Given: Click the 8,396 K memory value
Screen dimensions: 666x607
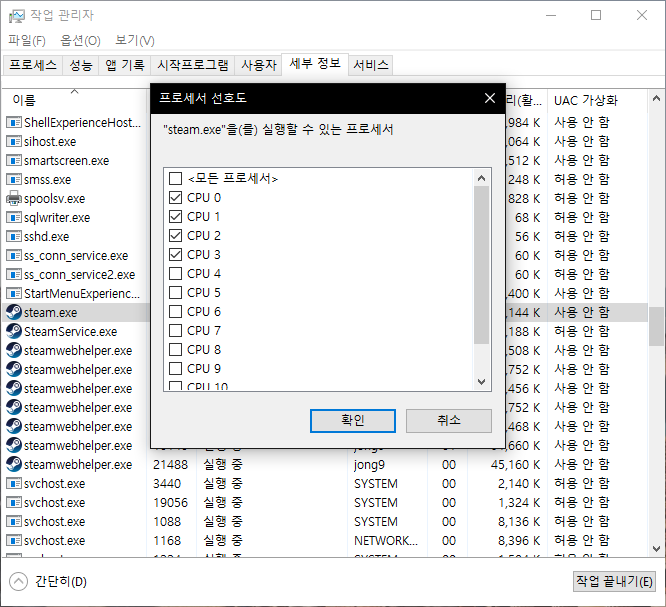Looking at the screenshot, I should 519,541.
